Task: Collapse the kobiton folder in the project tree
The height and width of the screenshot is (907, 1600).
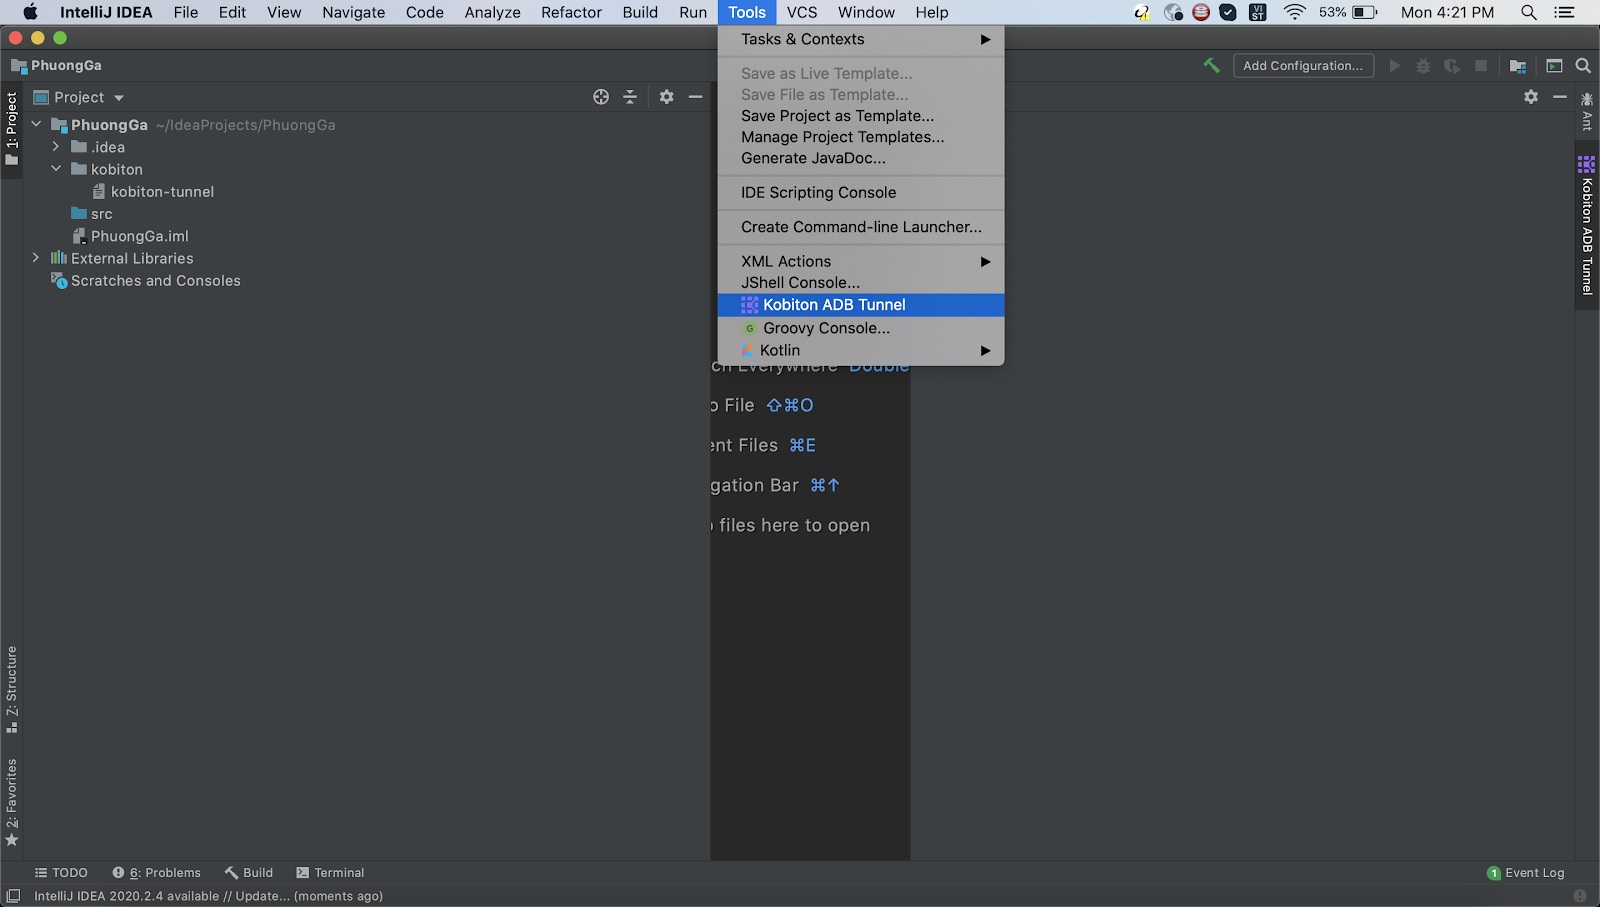Action: pos(56,169)
